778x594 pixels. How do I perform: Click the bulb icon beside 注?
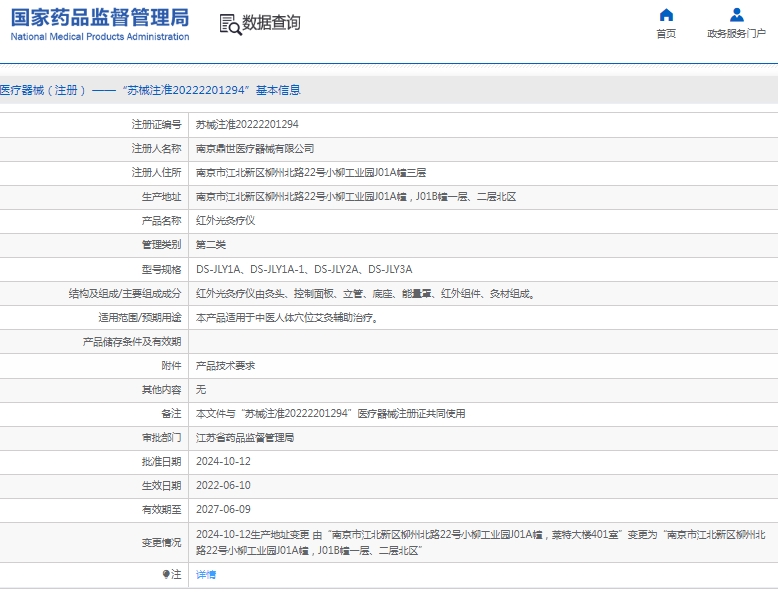click(166, 574)
